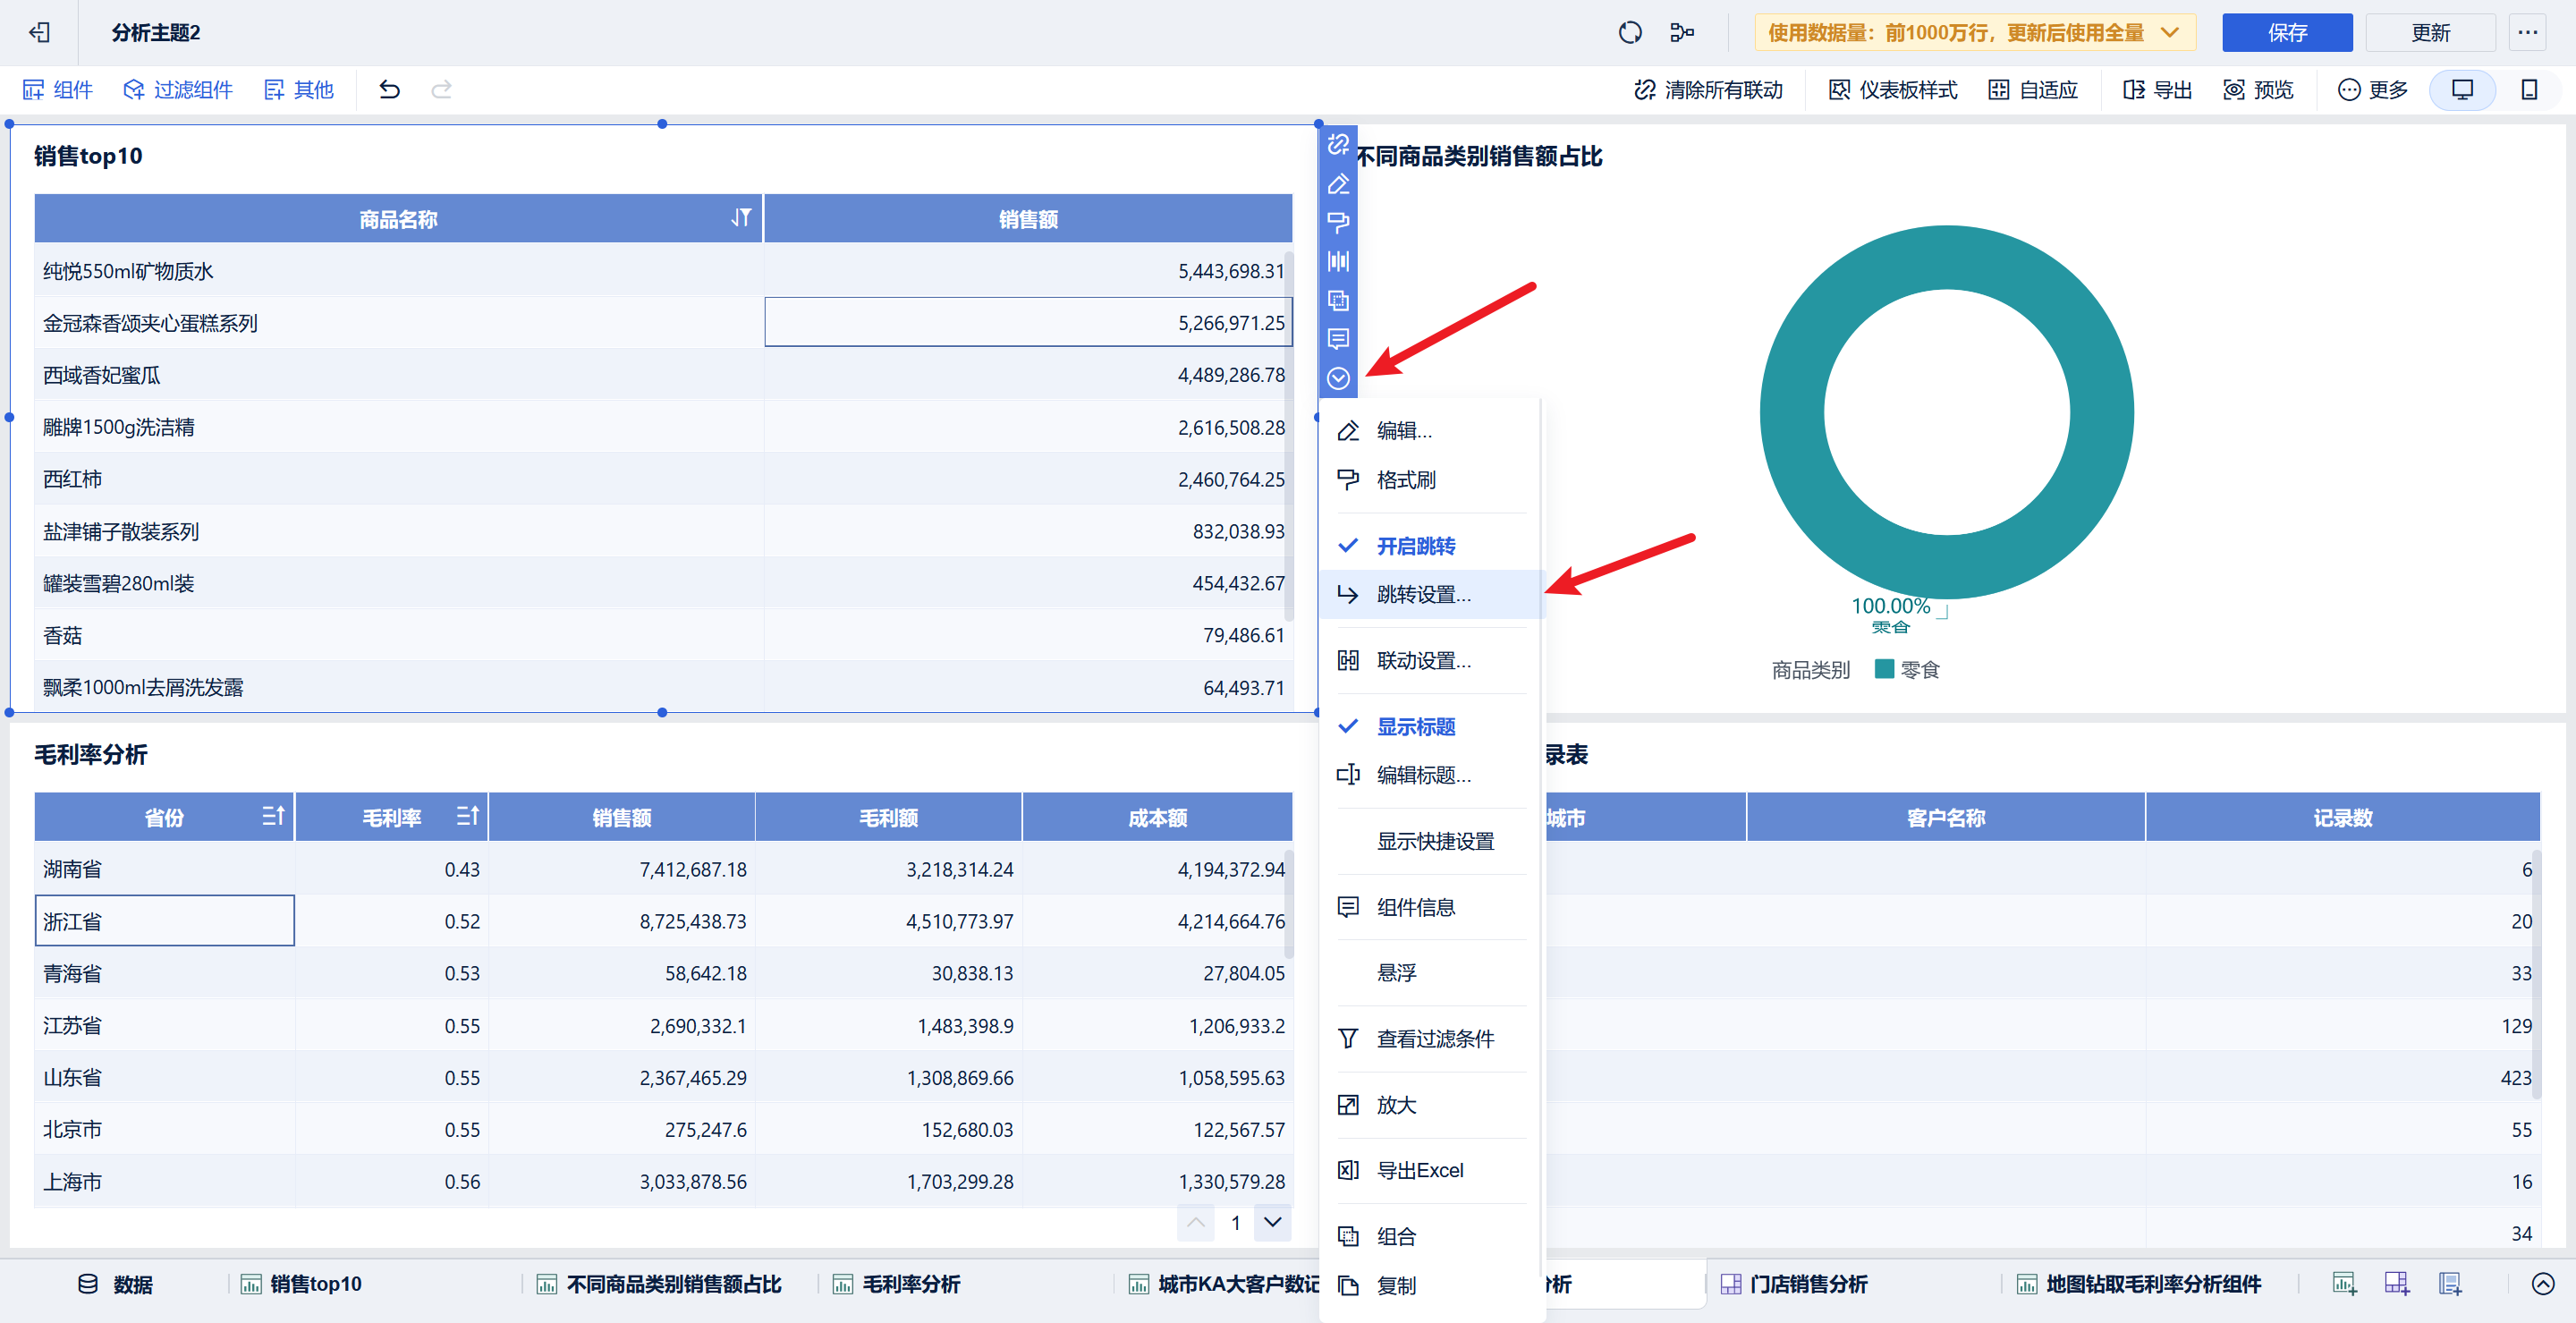The image size is (2576, 1323).
Task: Click the 零食 legend color swatch
Action: coord(1884,669)
